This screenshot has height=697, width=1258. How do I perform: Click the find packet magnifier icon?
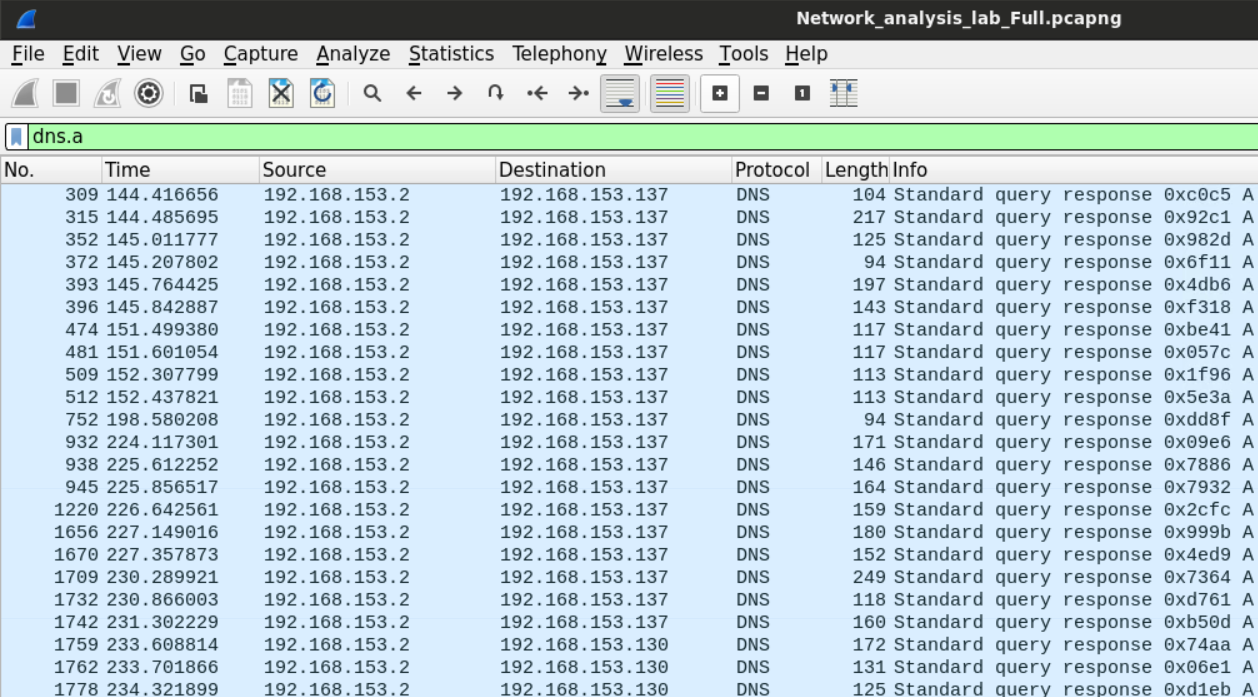(x=372, y=94)
